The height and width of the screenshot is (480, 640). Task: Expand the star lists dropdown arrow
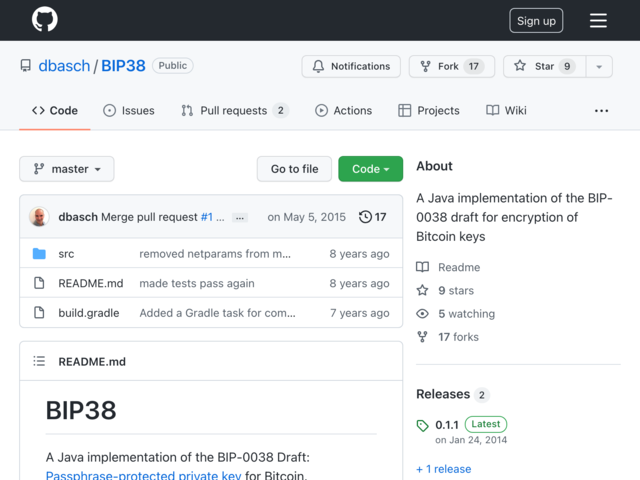pyautogui.click(x=599, y=66)
